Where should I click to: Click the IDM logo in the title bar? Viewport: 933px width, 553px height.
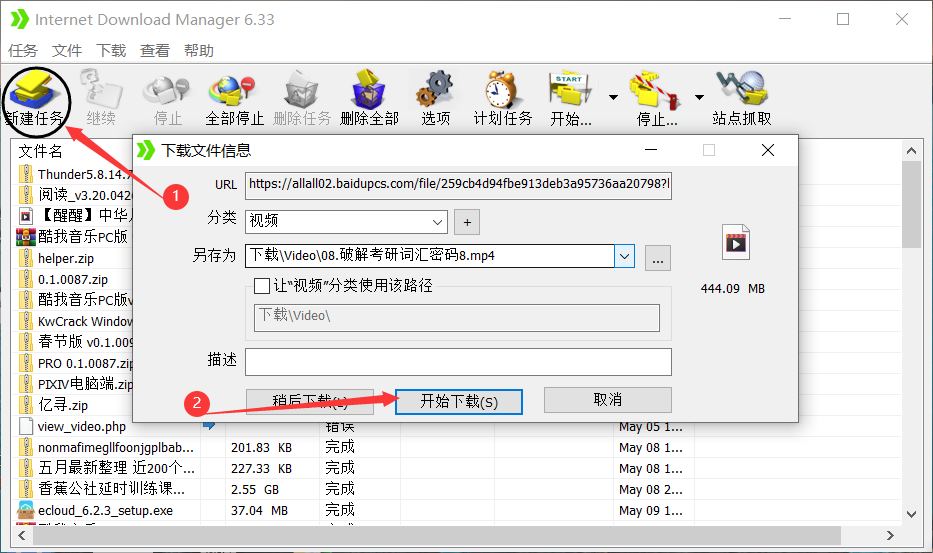[x=20, y=19]
